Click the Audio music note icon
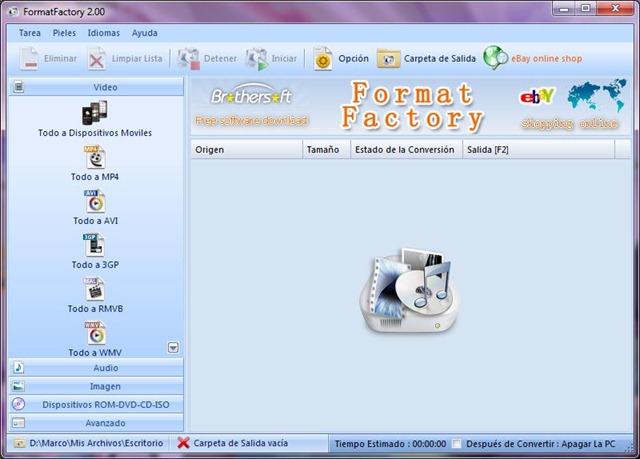 coord(18,368)
